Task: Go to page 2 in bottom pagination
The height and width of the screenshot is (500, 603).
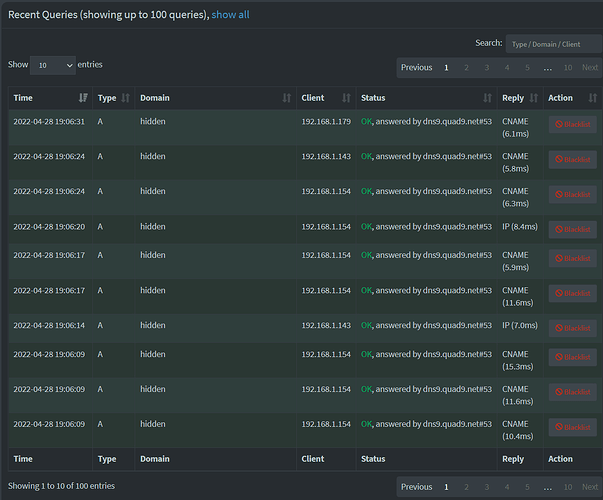Action: pyautogui.click(x=466, y=487)
